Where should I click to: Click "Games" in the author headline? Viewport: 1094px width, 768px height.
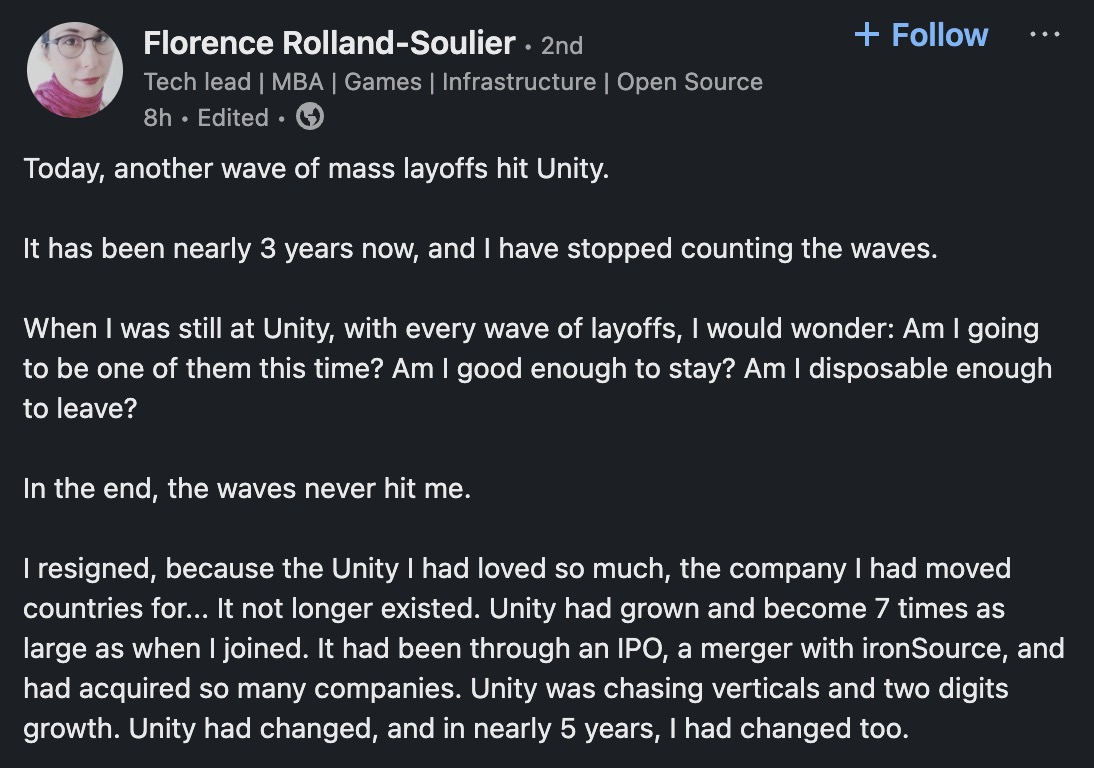pyautogui.click(x=383, y=82)
